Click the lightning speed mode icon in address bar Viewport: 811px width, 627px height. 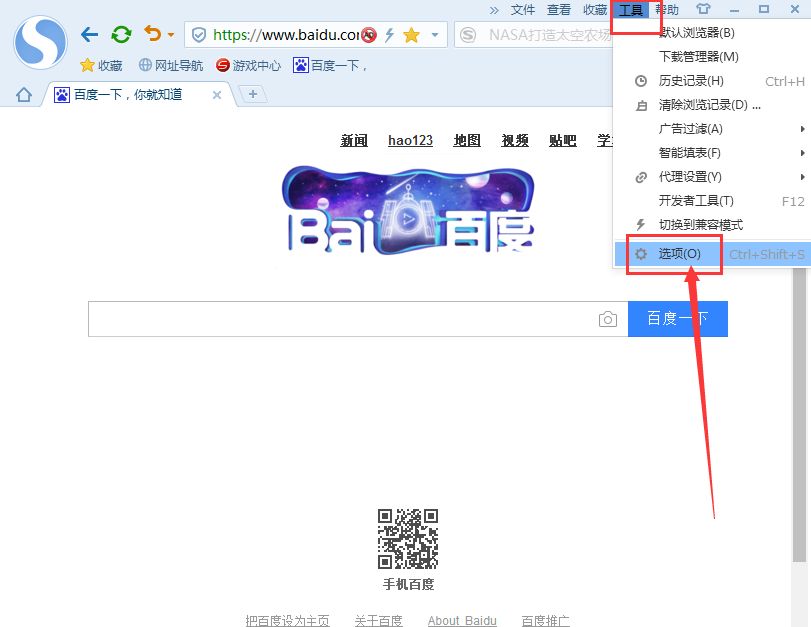[x=390, y=35]
